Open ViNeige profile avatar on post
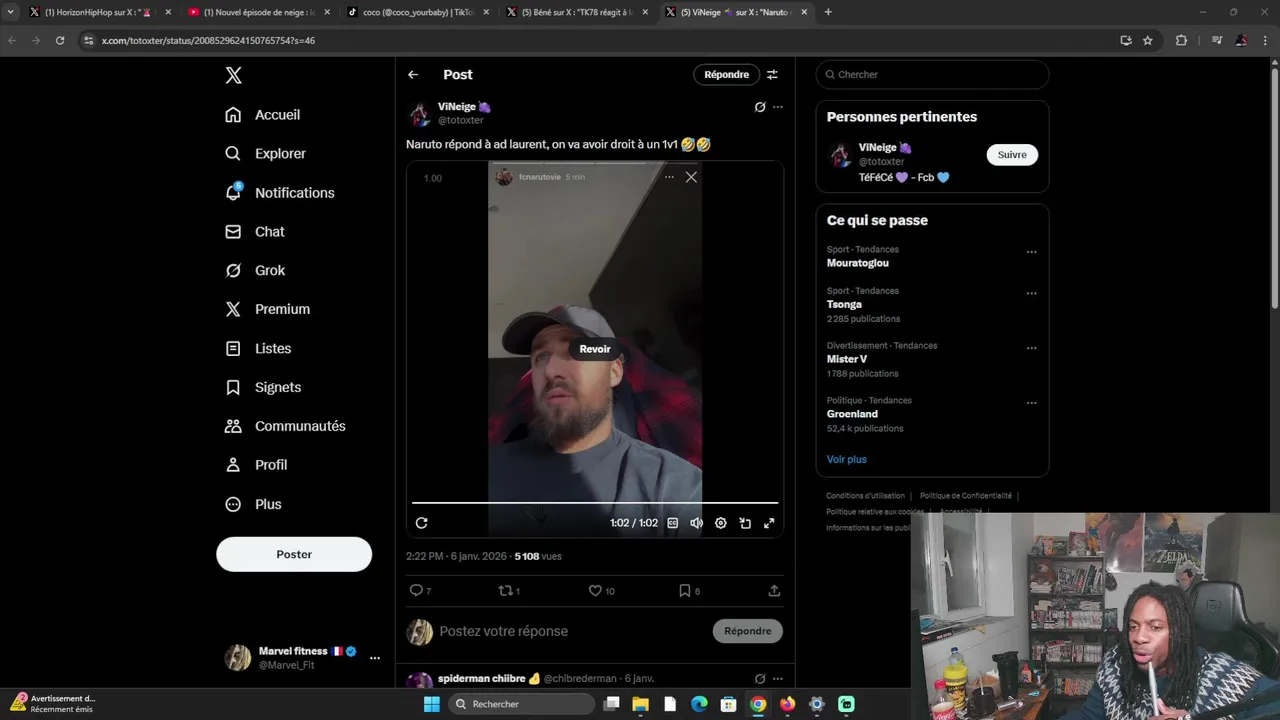This screenshot has width=1280, height=720. pyautogui.click(x=420, y=114)
